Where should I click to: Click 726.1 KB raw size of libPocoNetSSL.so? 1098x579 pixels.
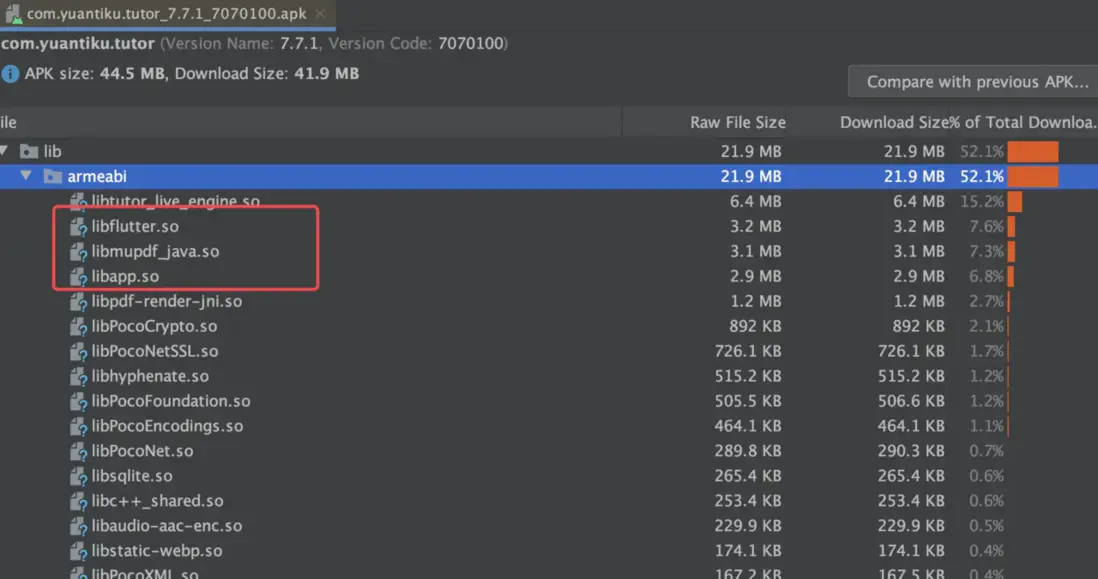click(748, 351)
